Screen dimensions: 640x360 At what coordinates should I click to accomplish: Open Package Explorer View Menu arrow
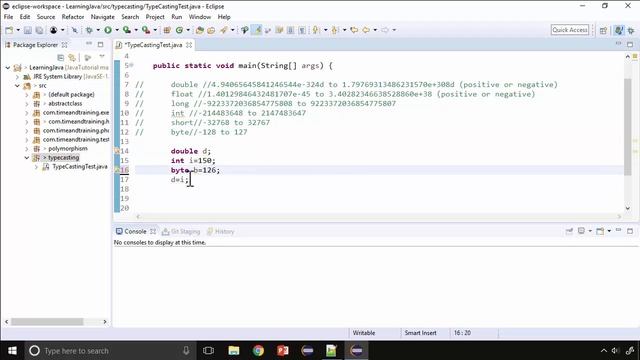point(102,57)
